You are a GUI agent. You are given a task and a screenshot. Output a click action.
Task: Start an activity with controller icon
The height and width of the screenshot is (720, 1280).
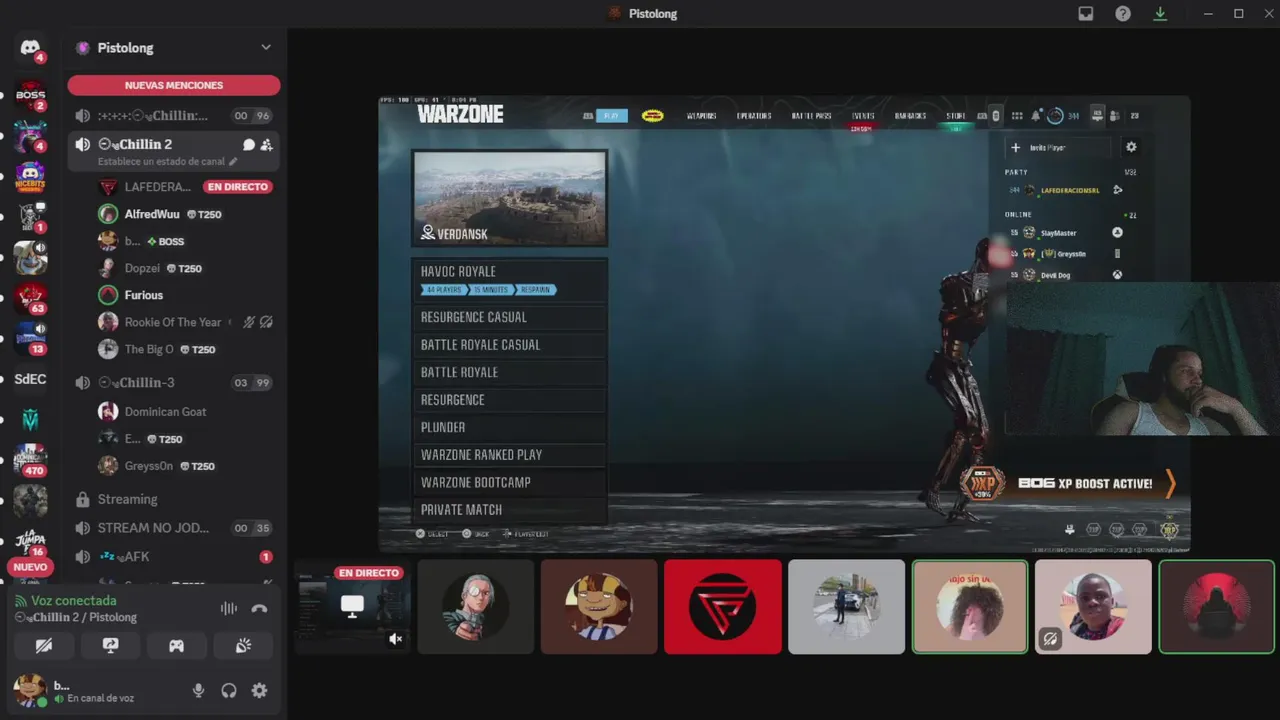click(x=176, y=646)
